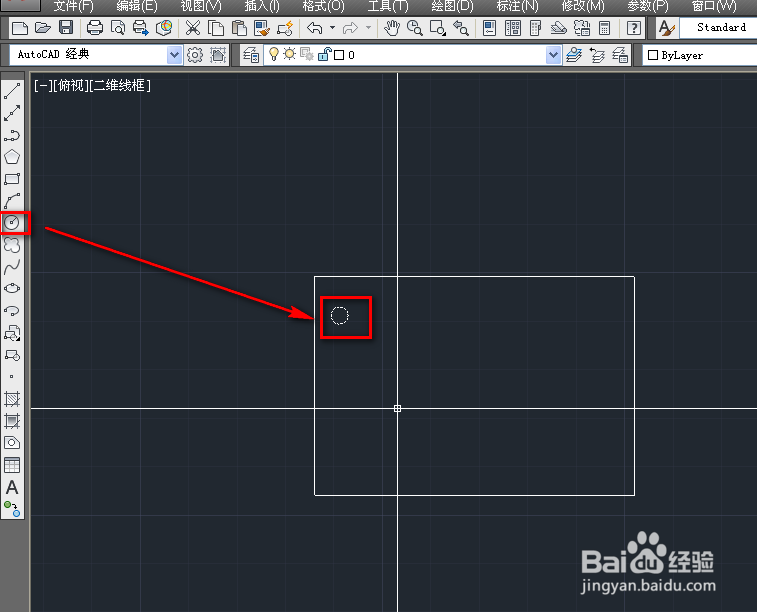The image size is (757, 612).
Task: Toggle viewport freeze icon for layer 0
Action: tap(307, 55)
